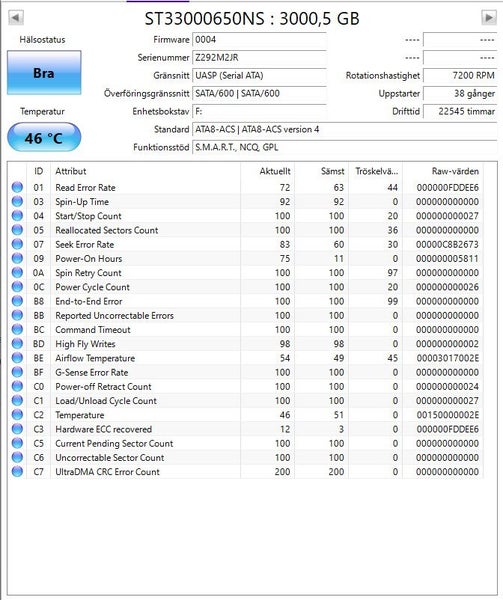
Task: Go to previous disk with left arrow
Action: coord(16,18)
